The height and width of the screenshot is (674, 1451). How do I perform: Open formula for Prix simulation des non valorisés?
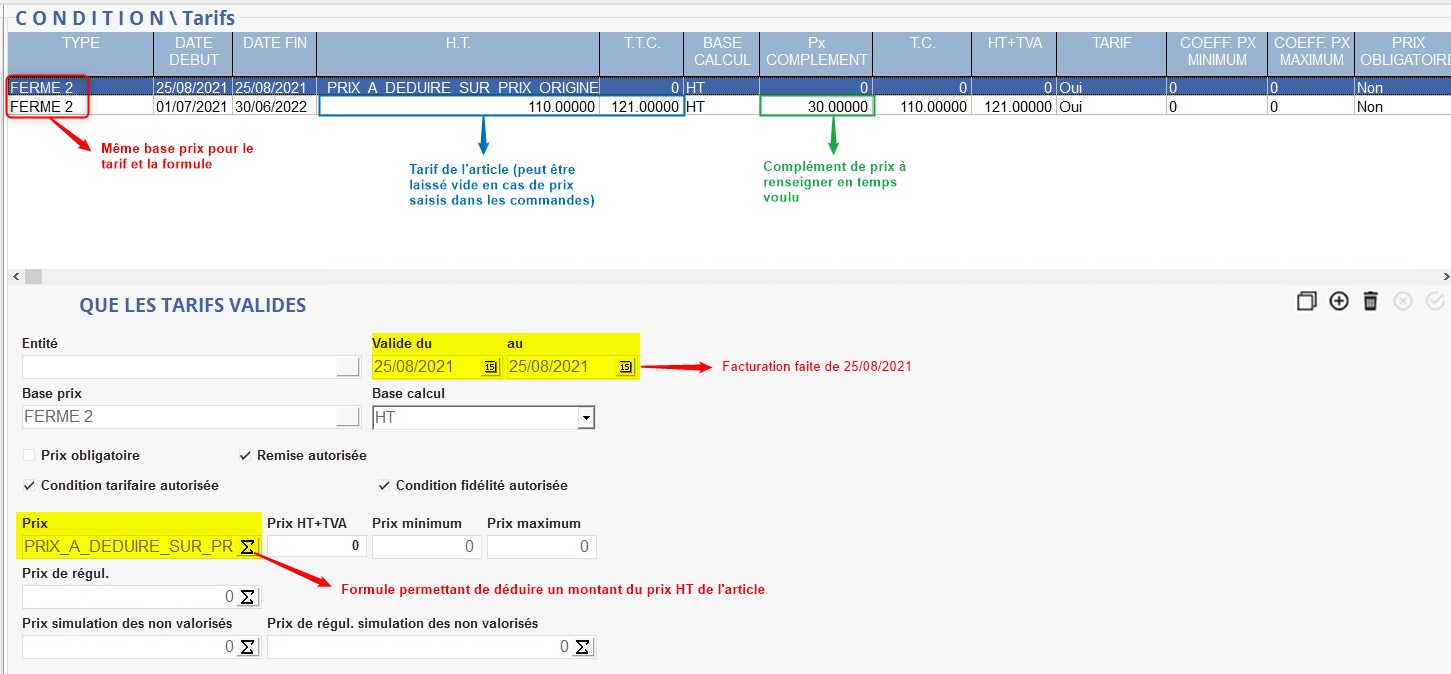(247, 647)
